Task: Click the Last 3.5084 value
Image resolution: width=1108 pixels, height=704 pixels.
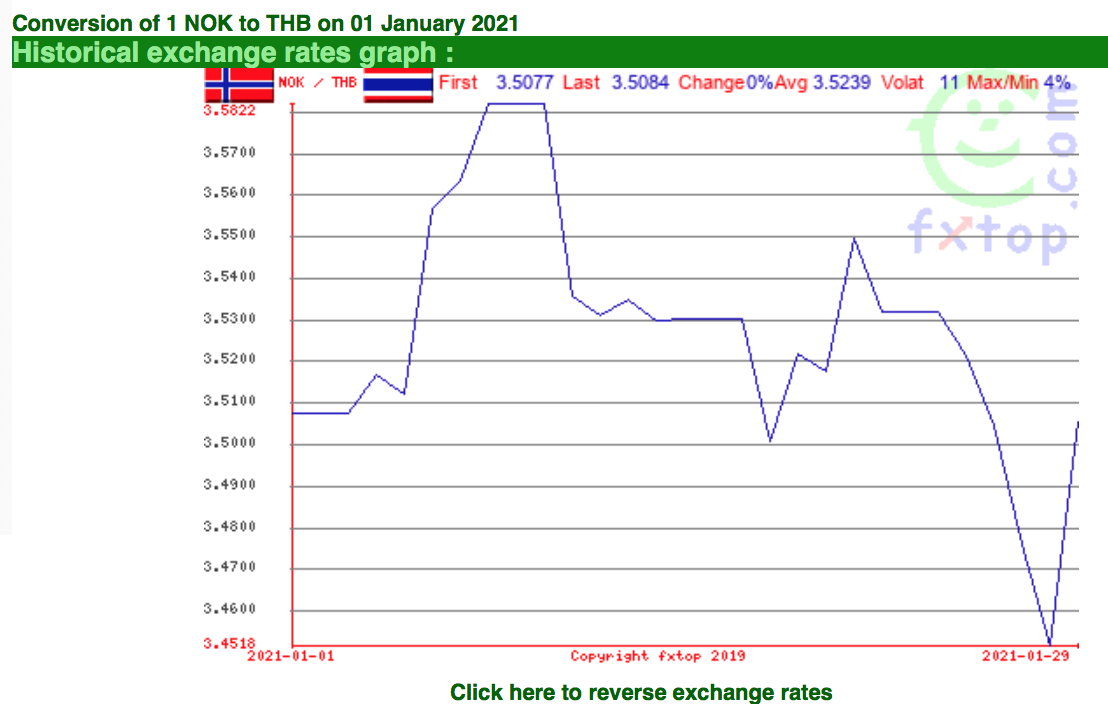Action: (x=615, y=82)
